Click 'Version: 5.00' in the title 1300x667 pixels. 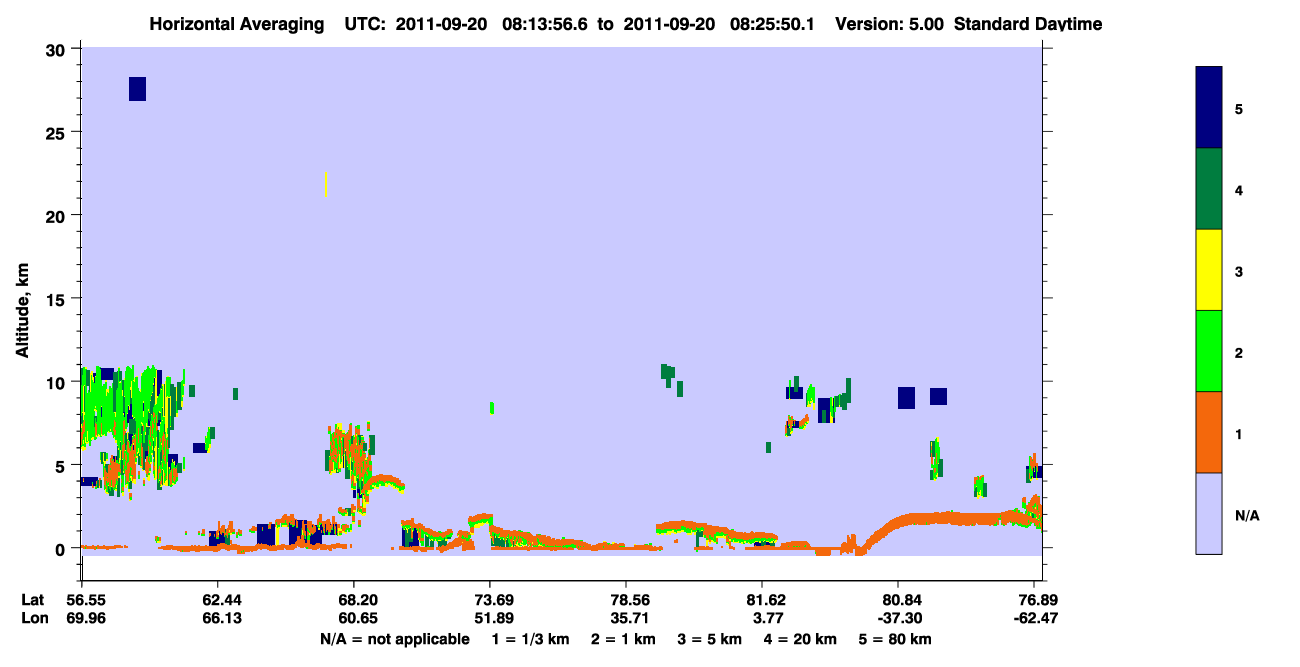click(889, 24)
